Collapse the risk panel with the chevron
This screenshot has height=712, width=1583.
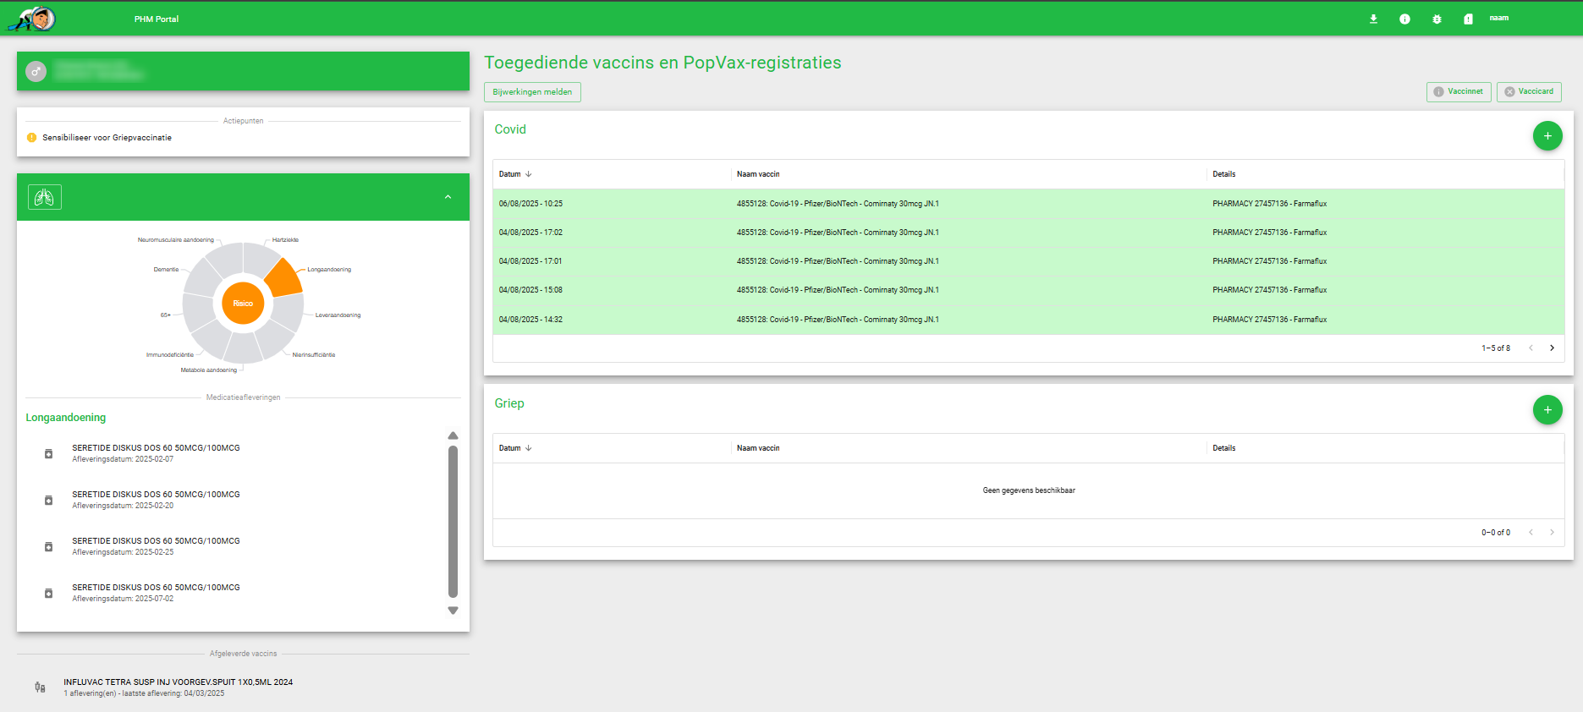pos(448,197)
